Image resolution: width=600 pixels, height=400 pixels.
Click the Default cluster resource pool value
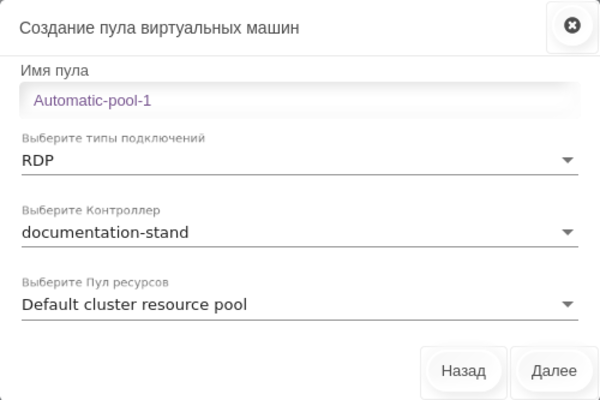pos(134,304)
